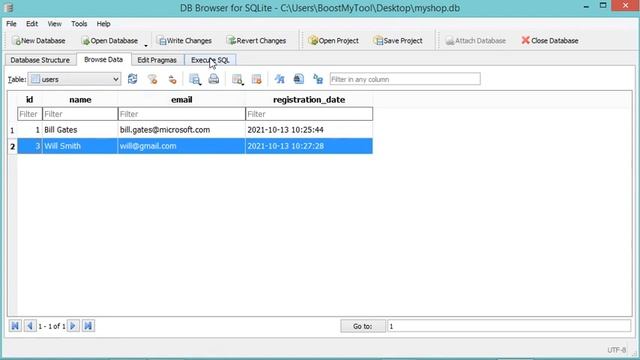
Task: Clear all filters icon
Action: pyautogui.click(x=152, y=79)
